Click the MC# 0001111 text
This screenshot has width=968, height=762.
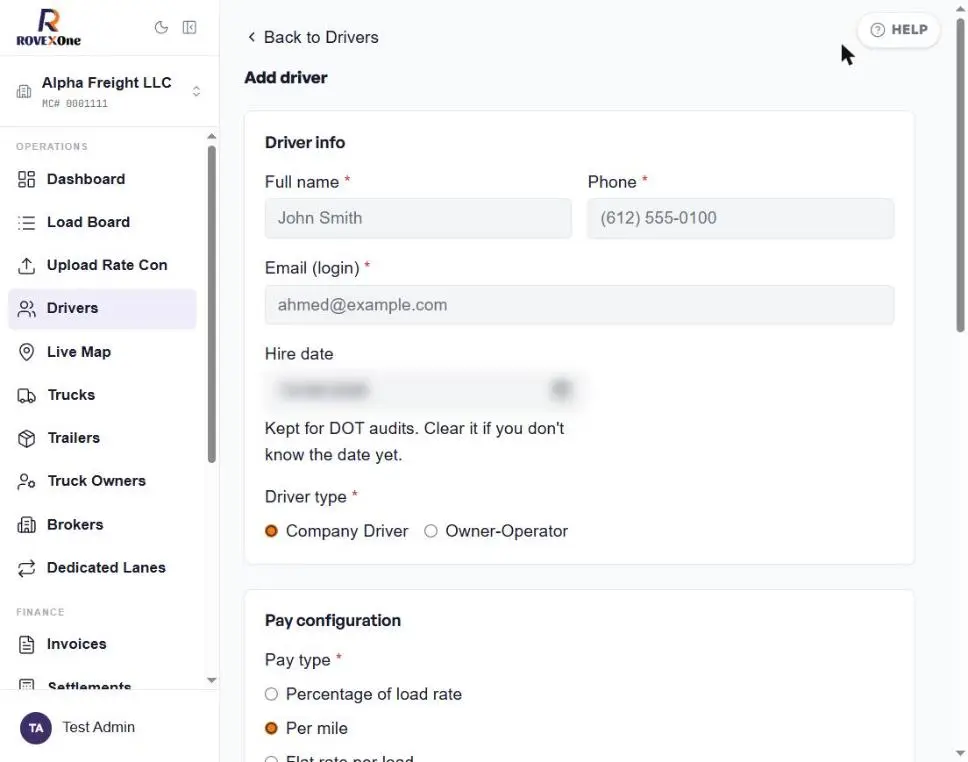pyautogui.click(x=75, y=104)
